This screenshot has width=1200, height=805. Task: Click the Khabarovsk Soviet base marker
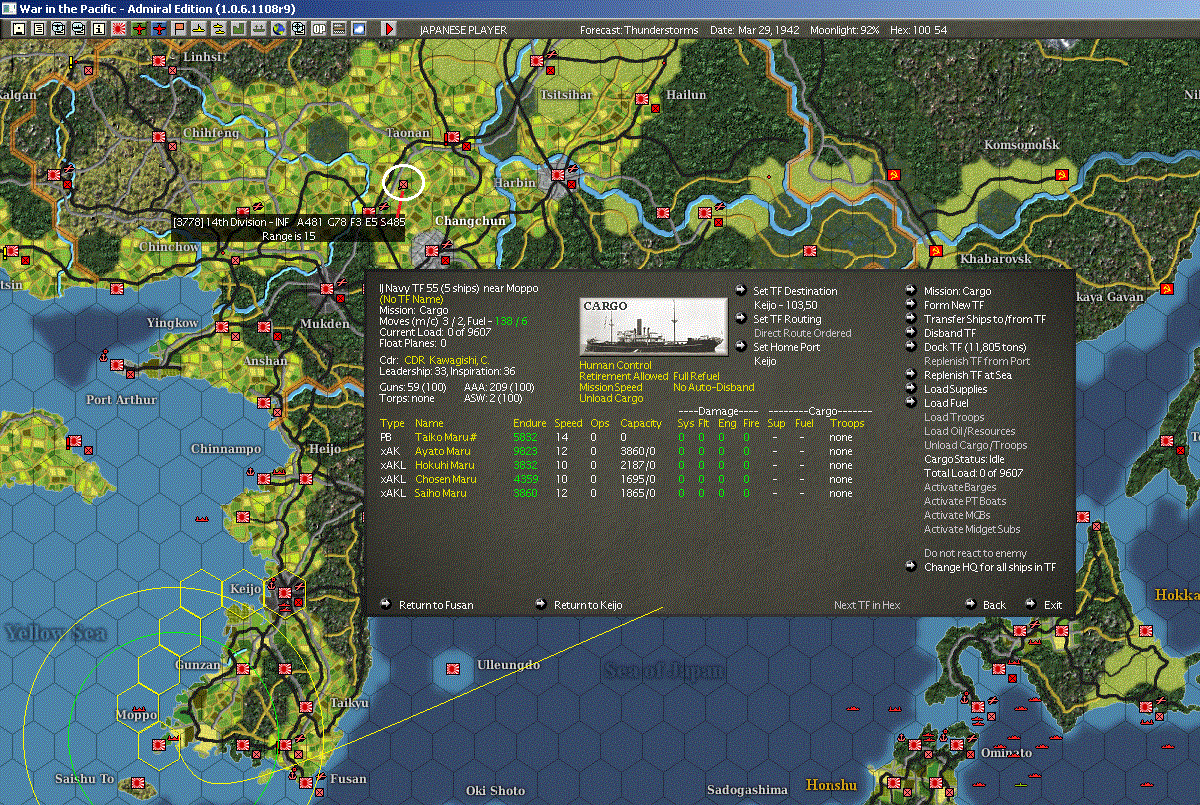pos(937,250)
